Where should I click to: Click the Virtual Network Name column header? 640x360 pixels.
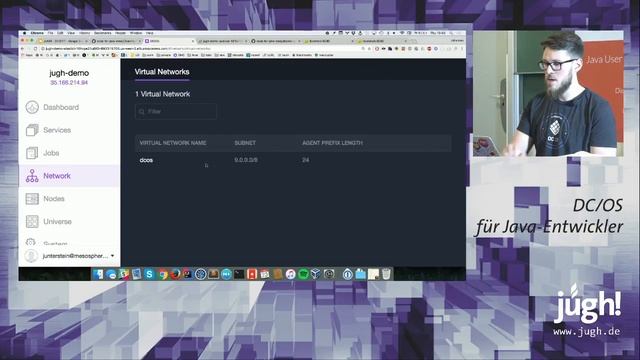173,143
